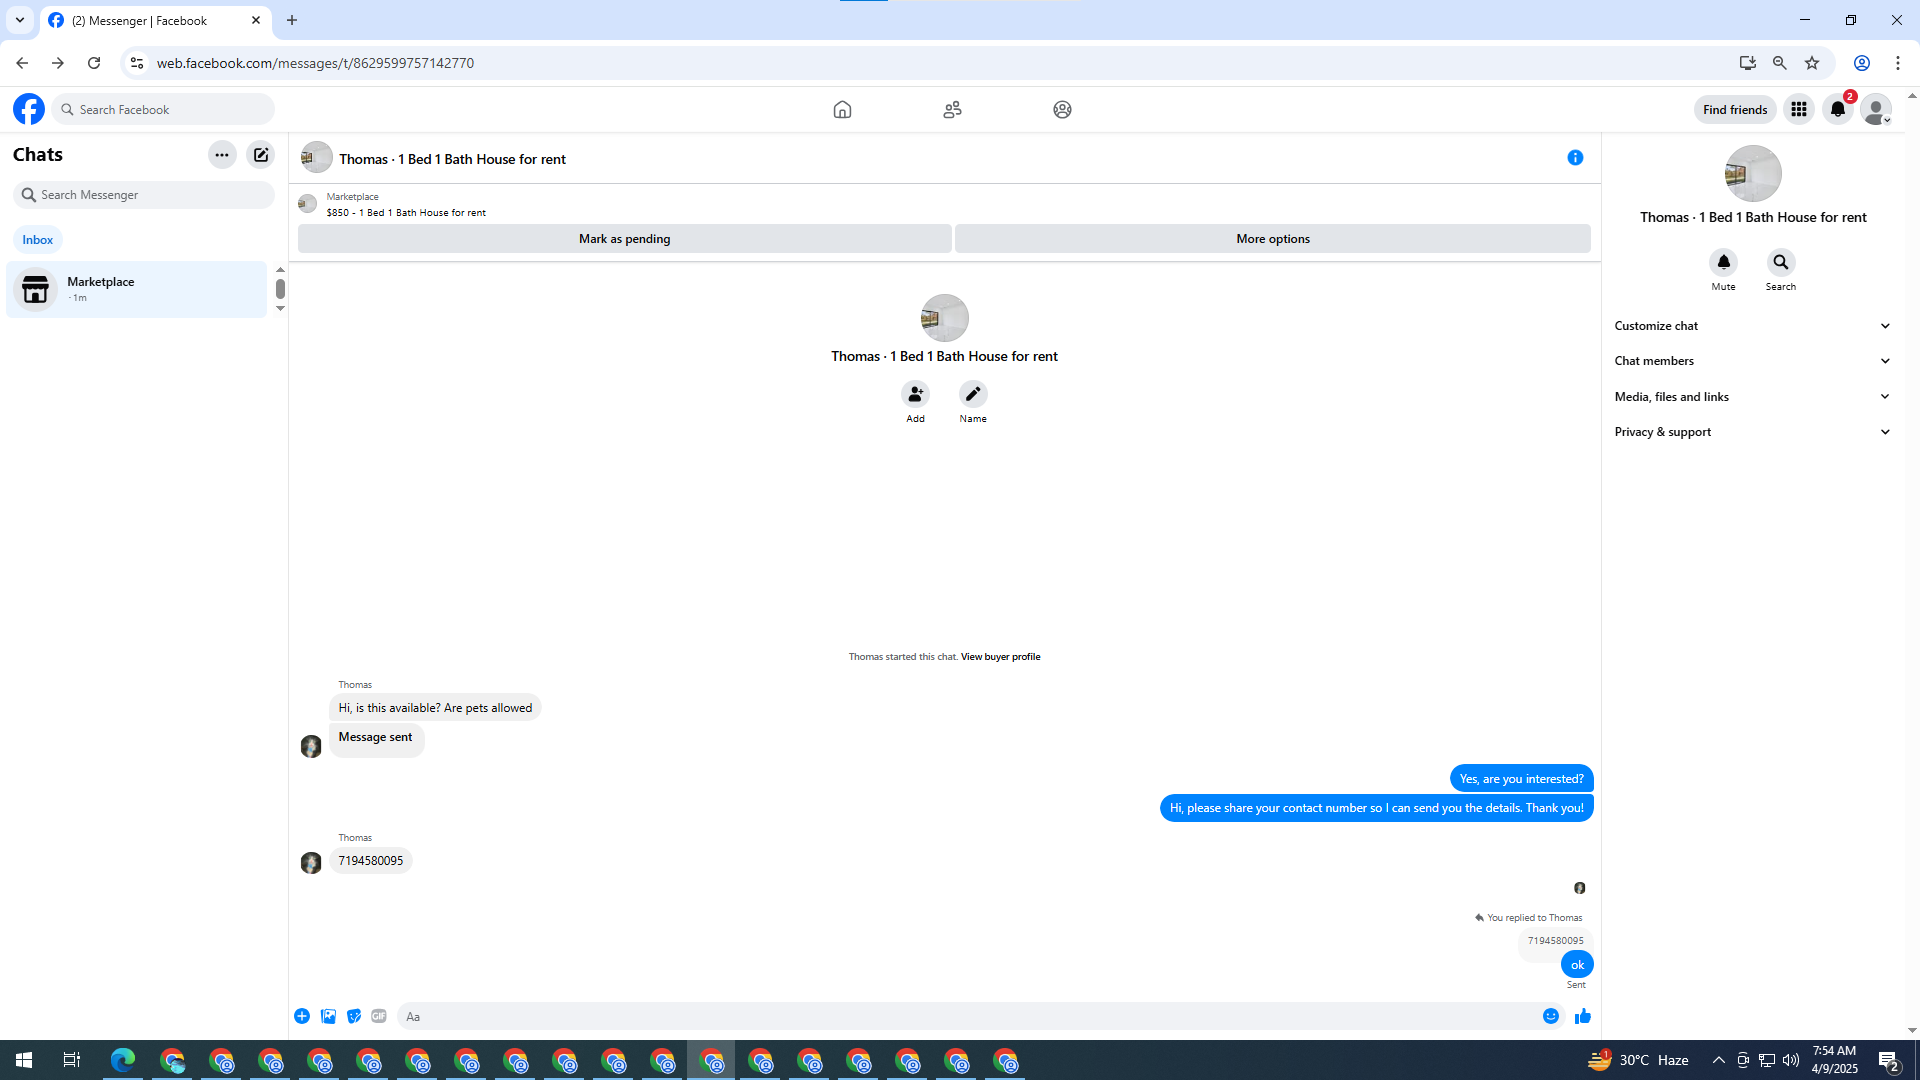This screenshot has height=1080, width=1920.
Task: Open the account profile avatar menu
Action: (x=1877, y=109)
